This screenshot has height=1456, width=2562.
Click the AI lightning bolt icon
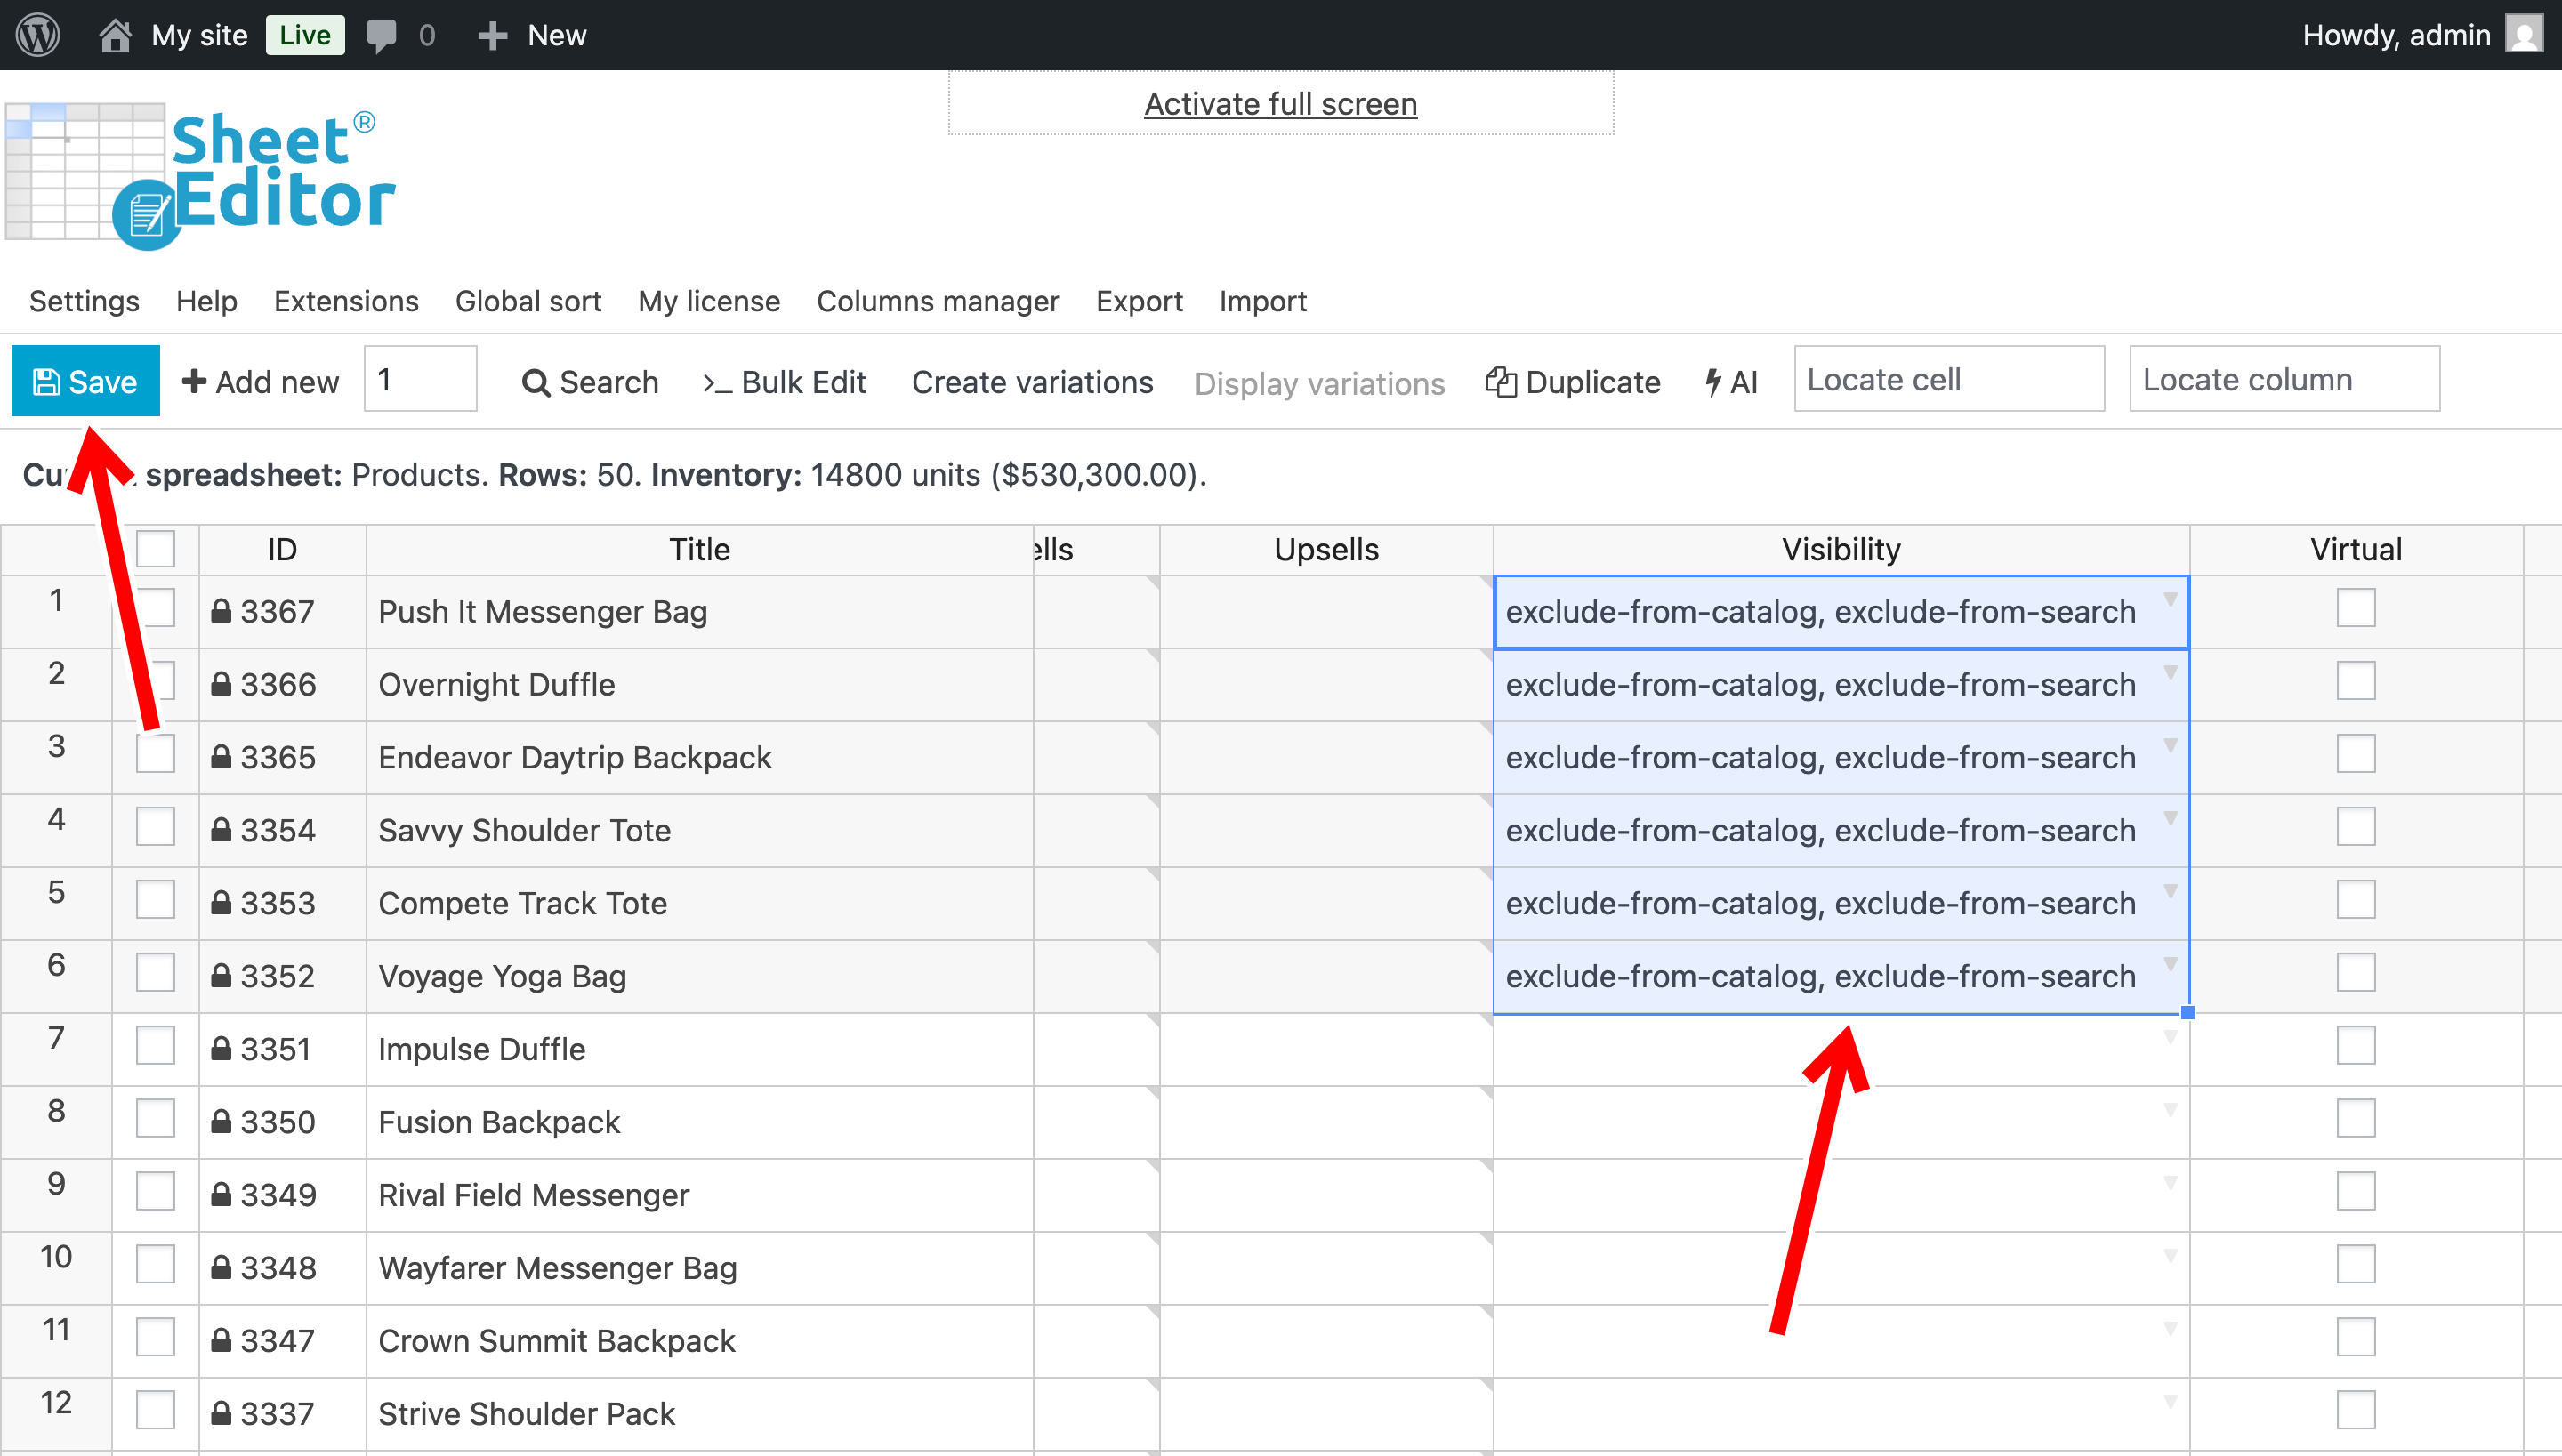(1713, 382)
